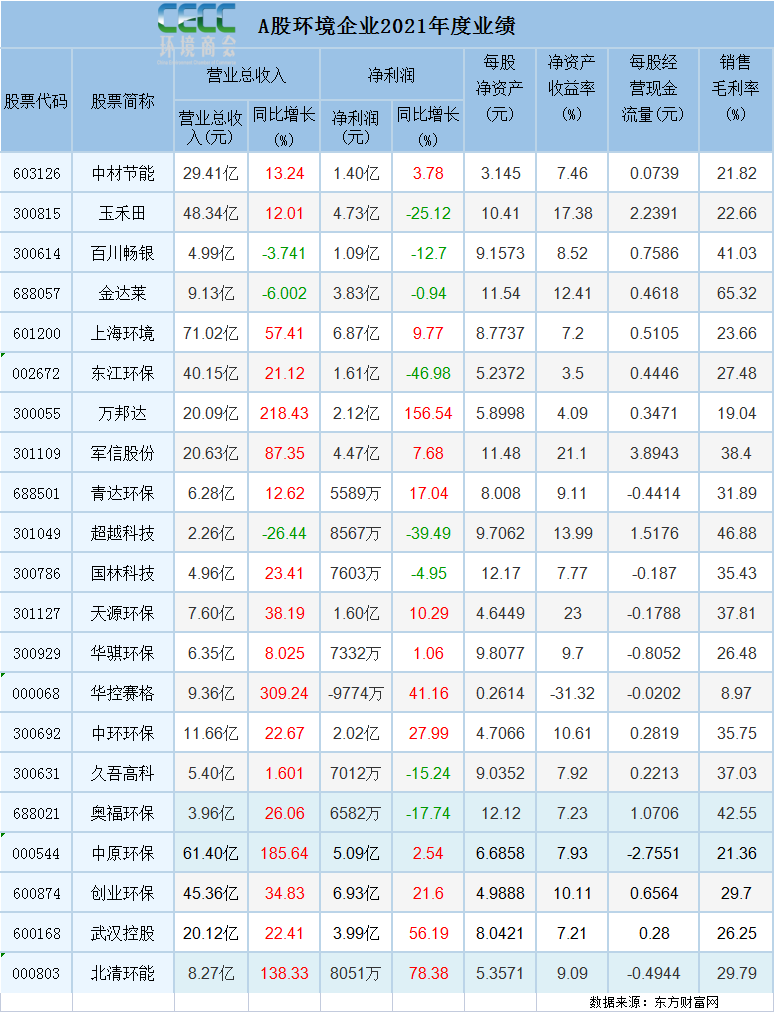Click the 华控赛格 net profit -9774万 cell
Image resolution: width=774 pixels, height=1012 pixels.
coord(356,693)
